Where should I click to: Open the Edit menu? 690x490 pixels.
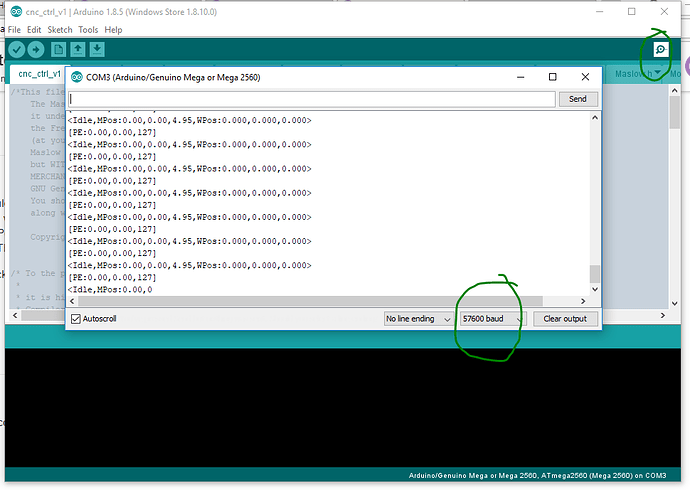point(34,30)
